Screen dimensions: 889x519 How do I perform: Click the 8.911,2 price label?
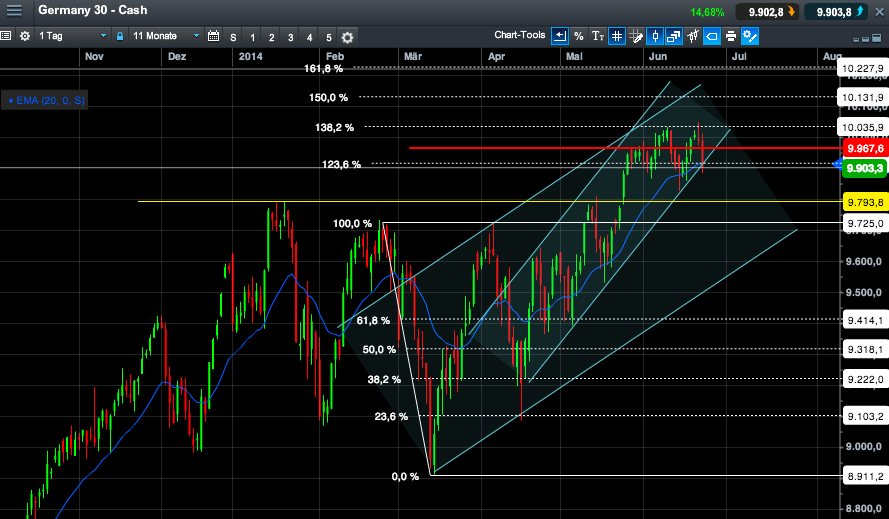click(x=865, y=476)
